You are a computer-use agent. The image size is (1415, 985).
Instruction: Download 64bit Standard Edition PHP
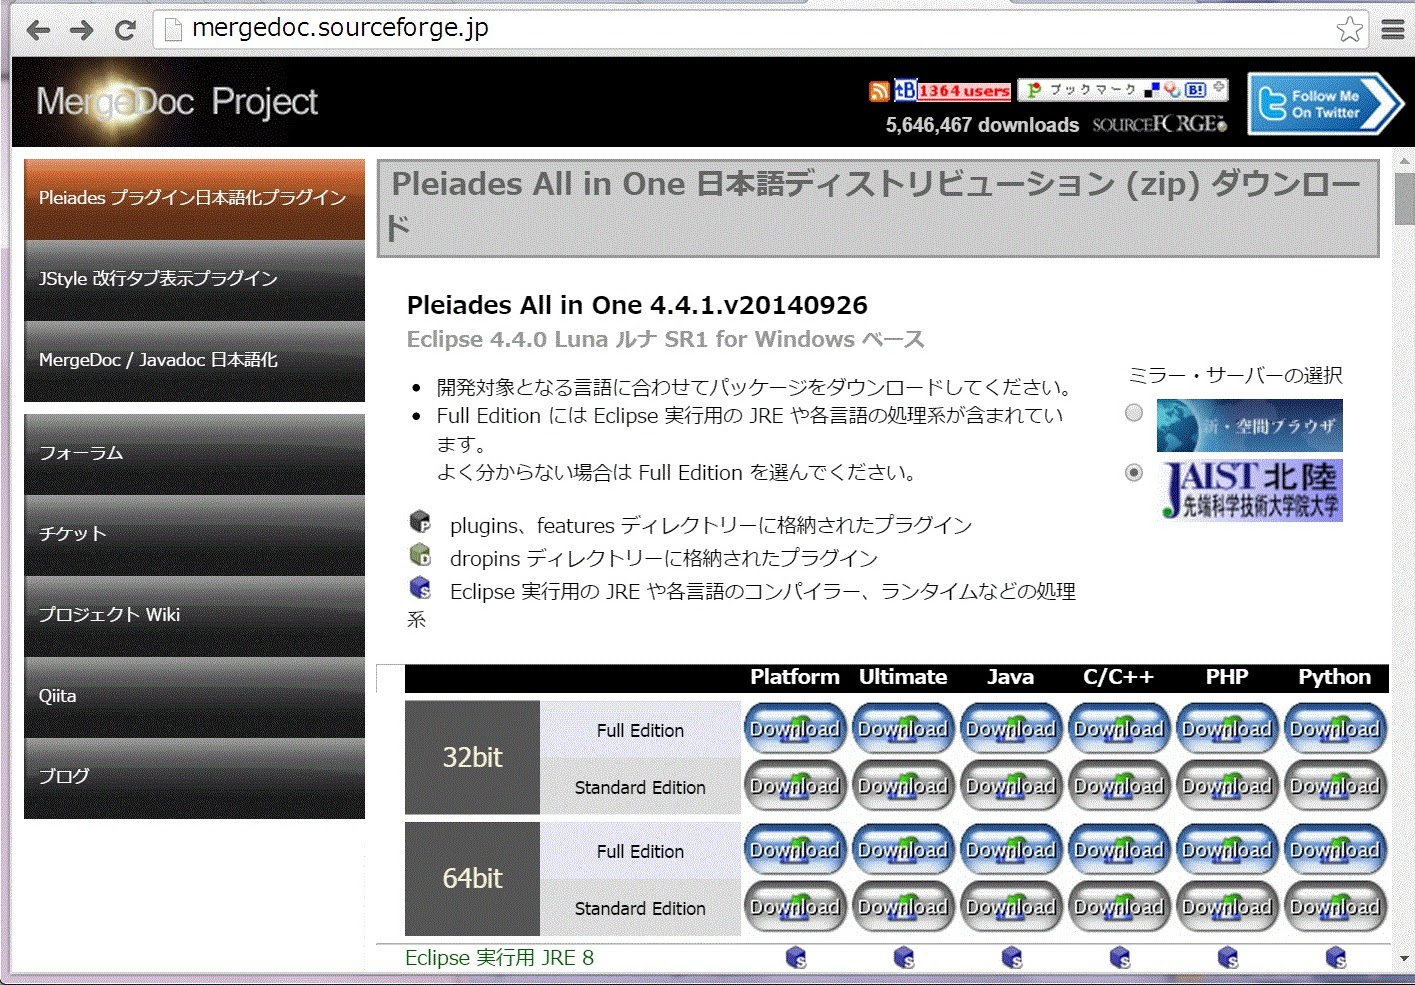(x=1227, y=907)
